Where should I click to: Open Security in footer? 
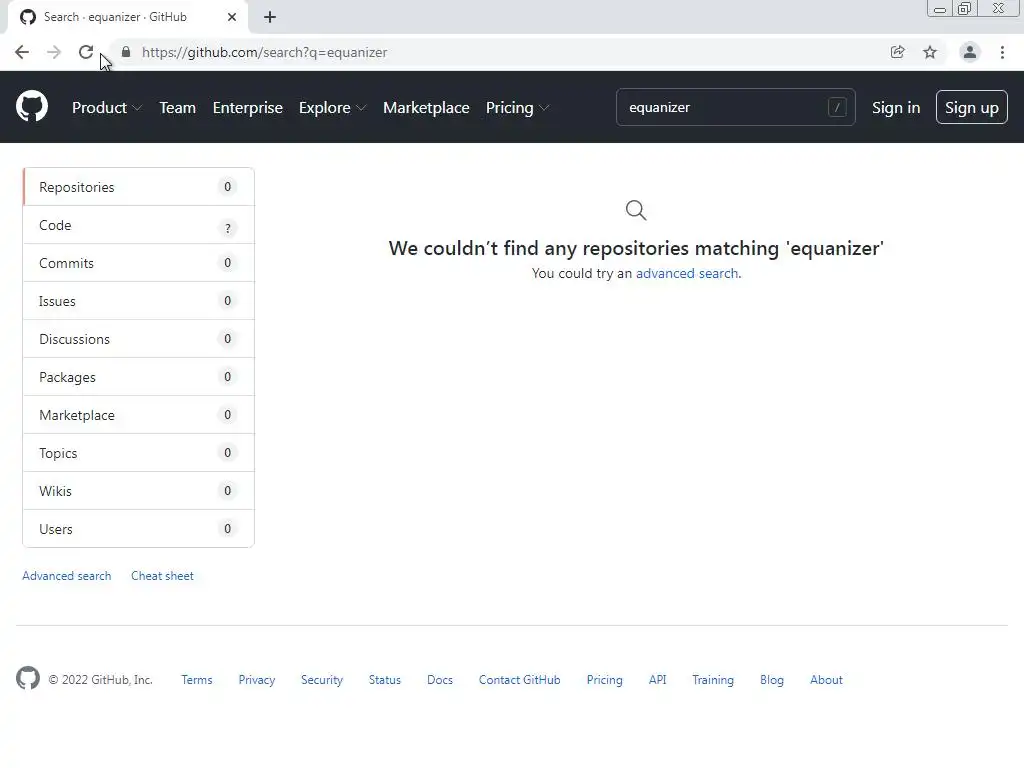(322, 680)
